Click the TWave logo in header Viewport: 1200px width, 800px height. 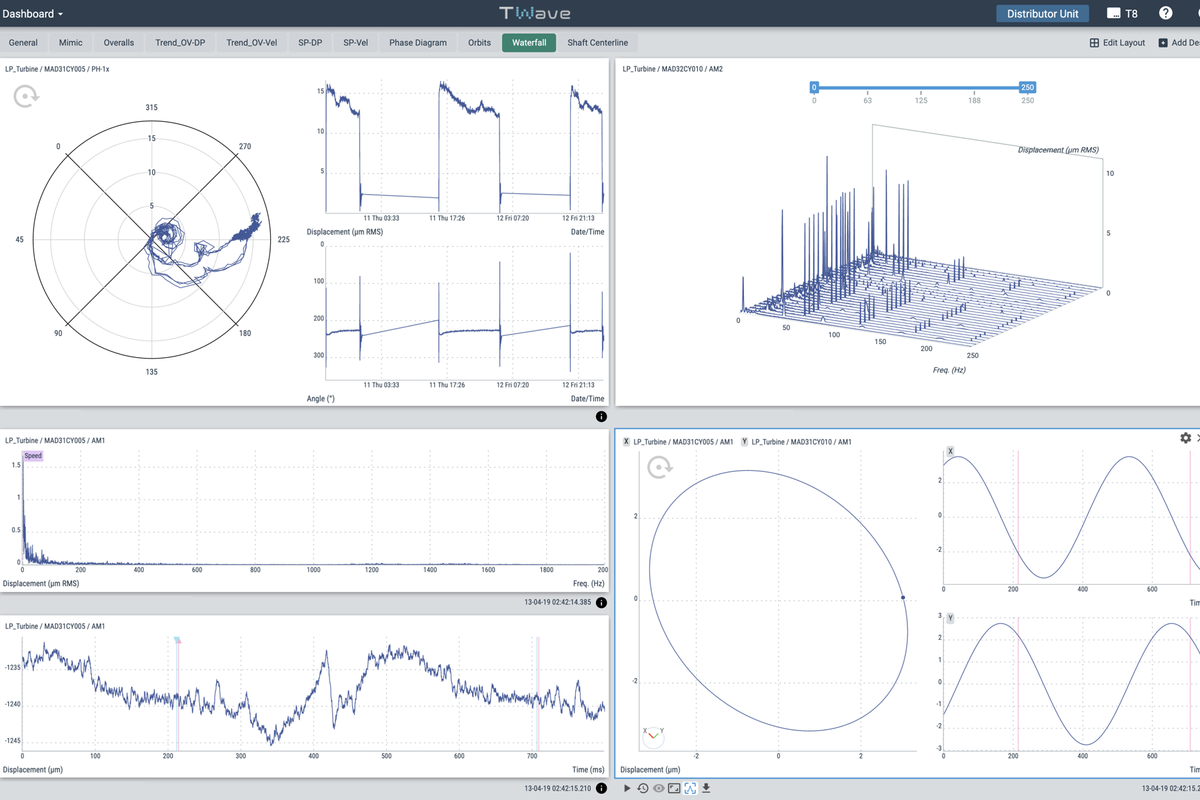(534, 14)
